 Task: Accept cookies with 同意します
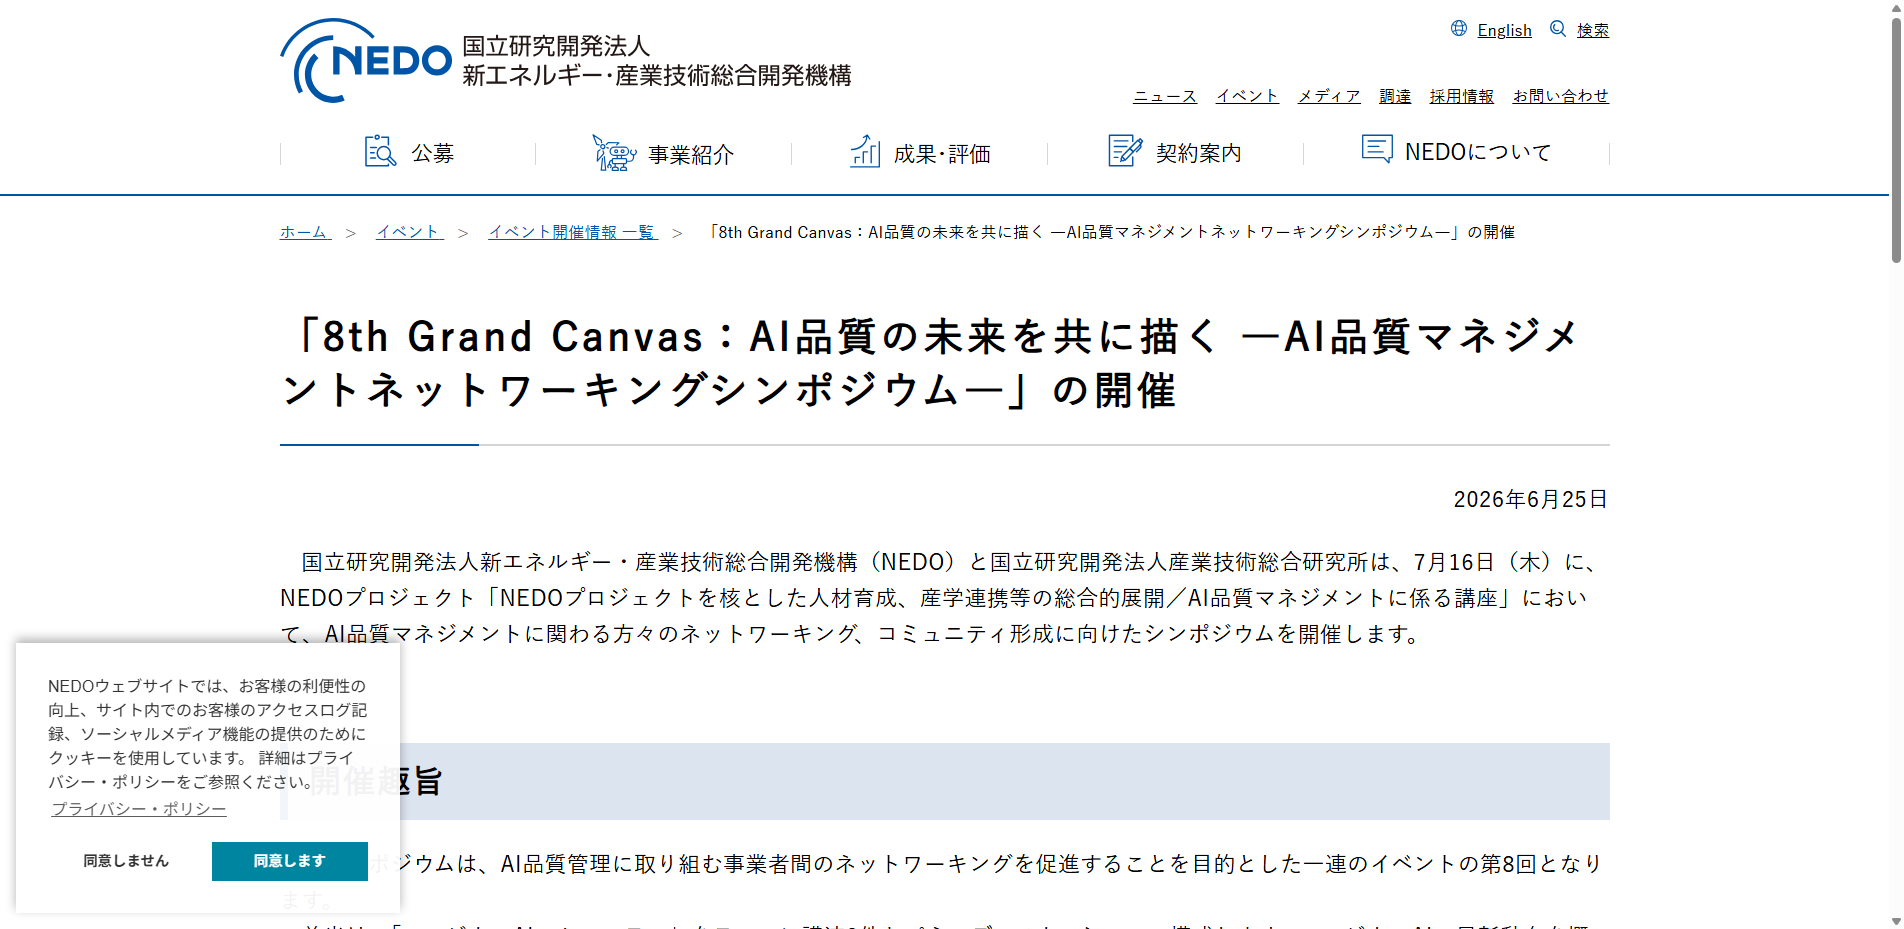(290, 861)
